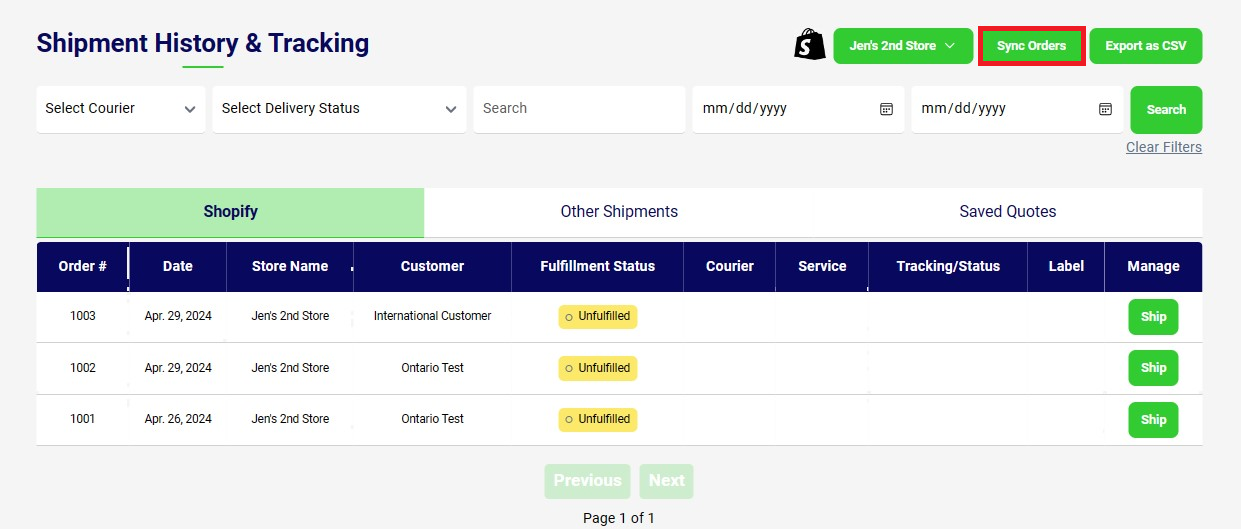Click the Courier column header
The width and height of the screenshot is (1241, 529).
pos(730,266)
